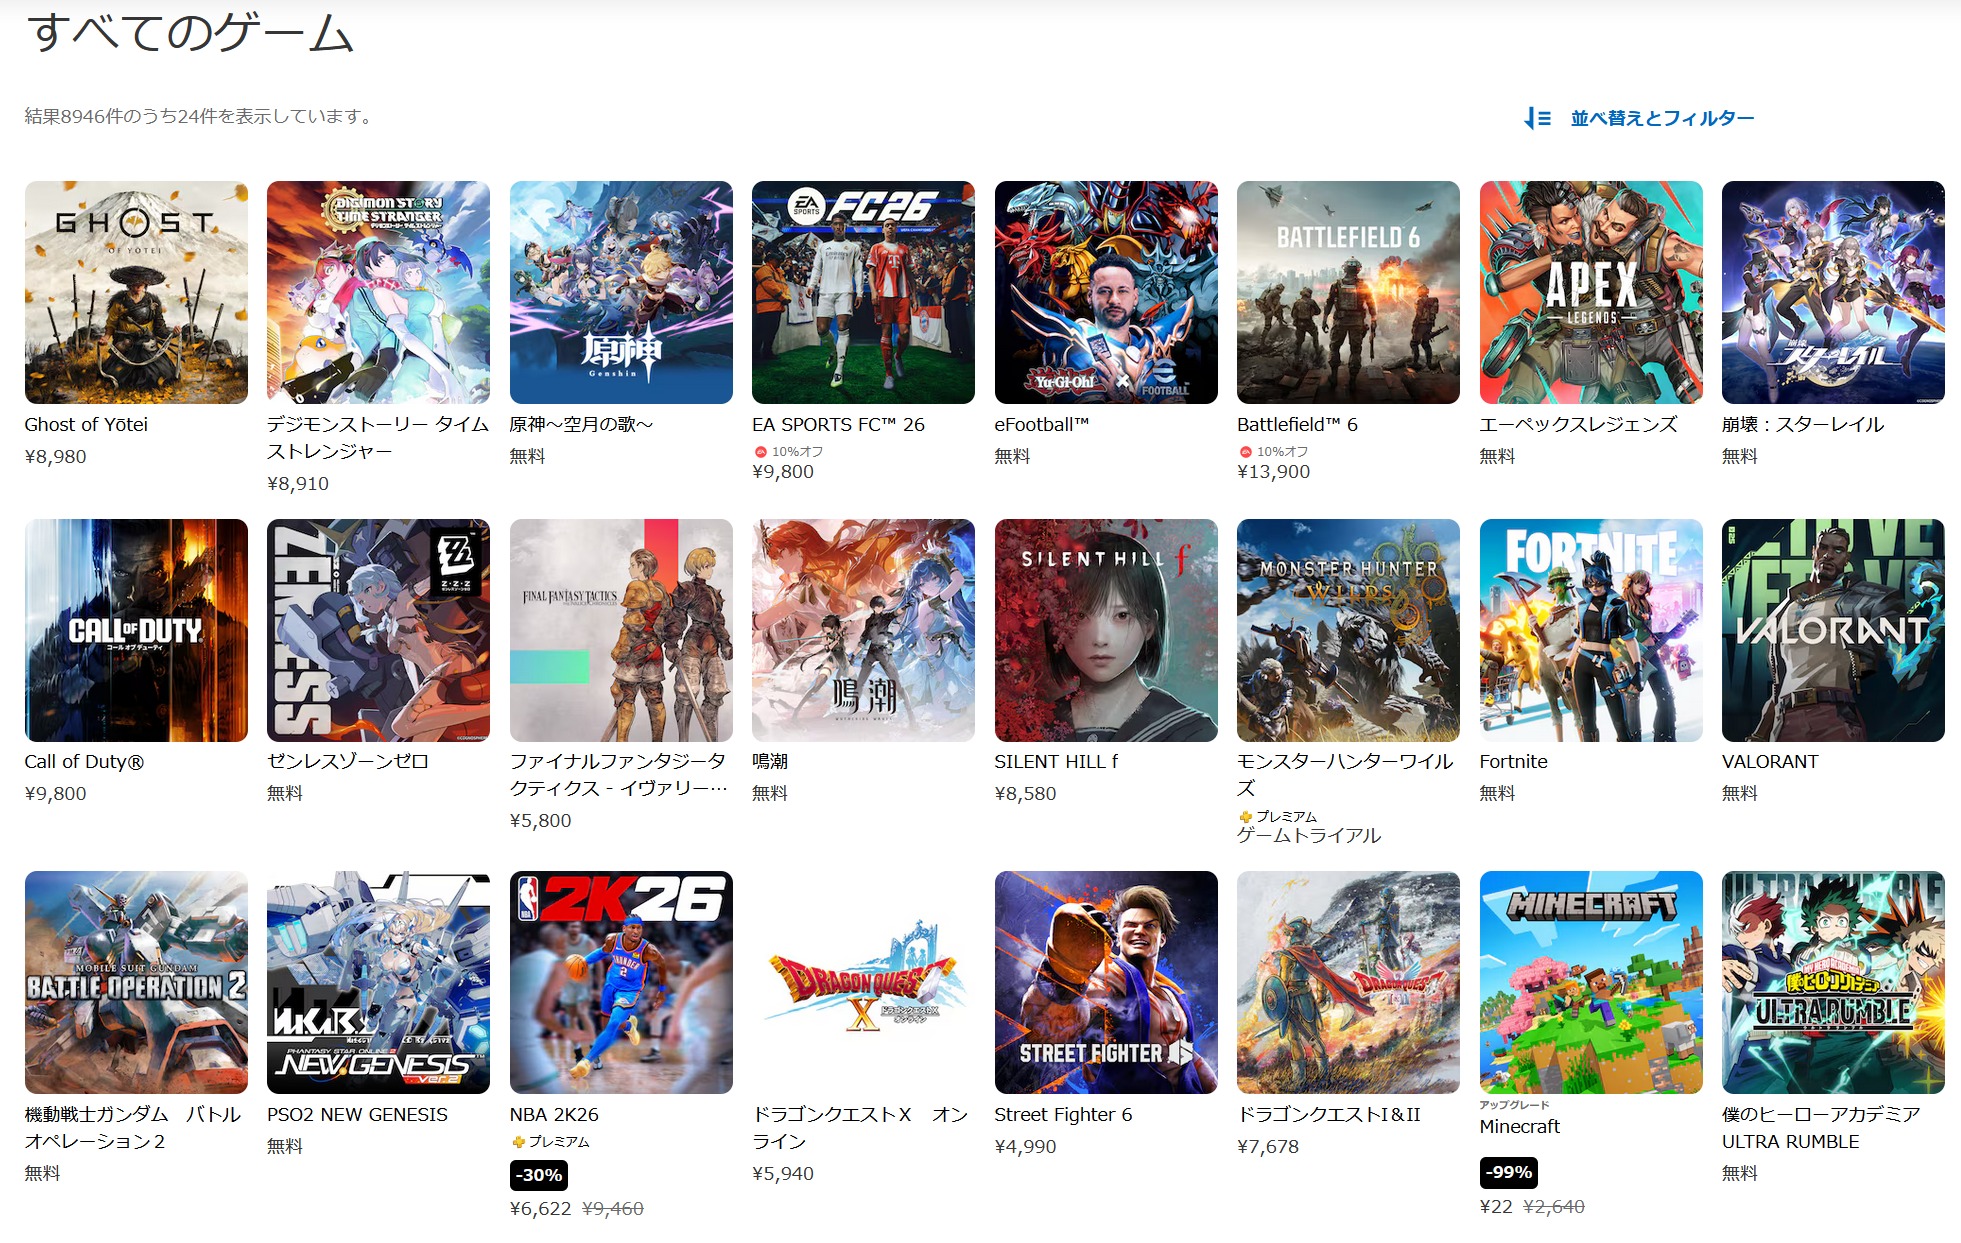Click the Call of Duty cover
The height and width of the screenshot is (1243, 1961).
tap(136, 630)
